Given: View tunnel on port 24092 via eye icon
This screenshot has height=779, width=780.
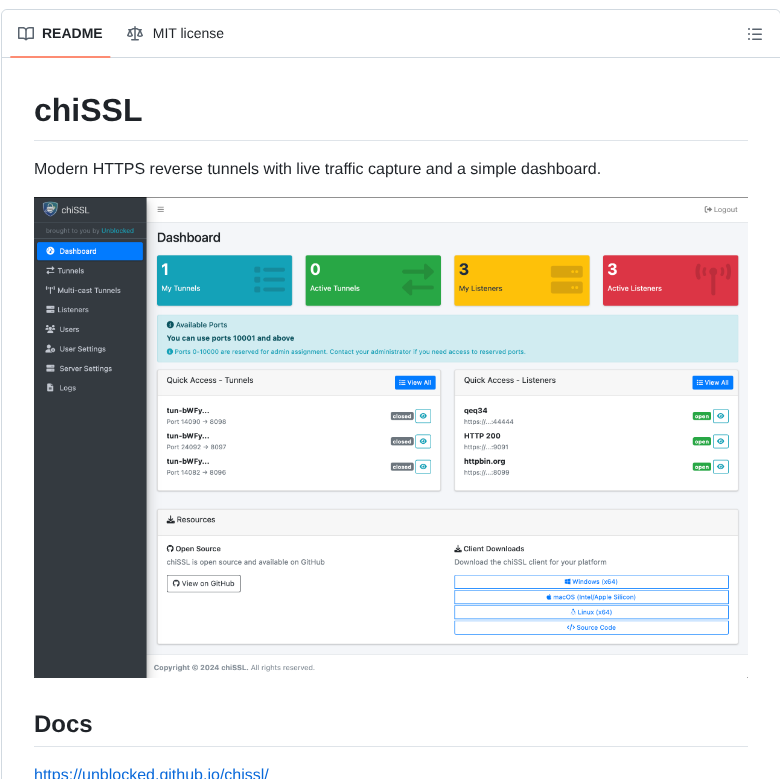Looking at the screenshot, I should pyautogui.click(x=423, y=441).
